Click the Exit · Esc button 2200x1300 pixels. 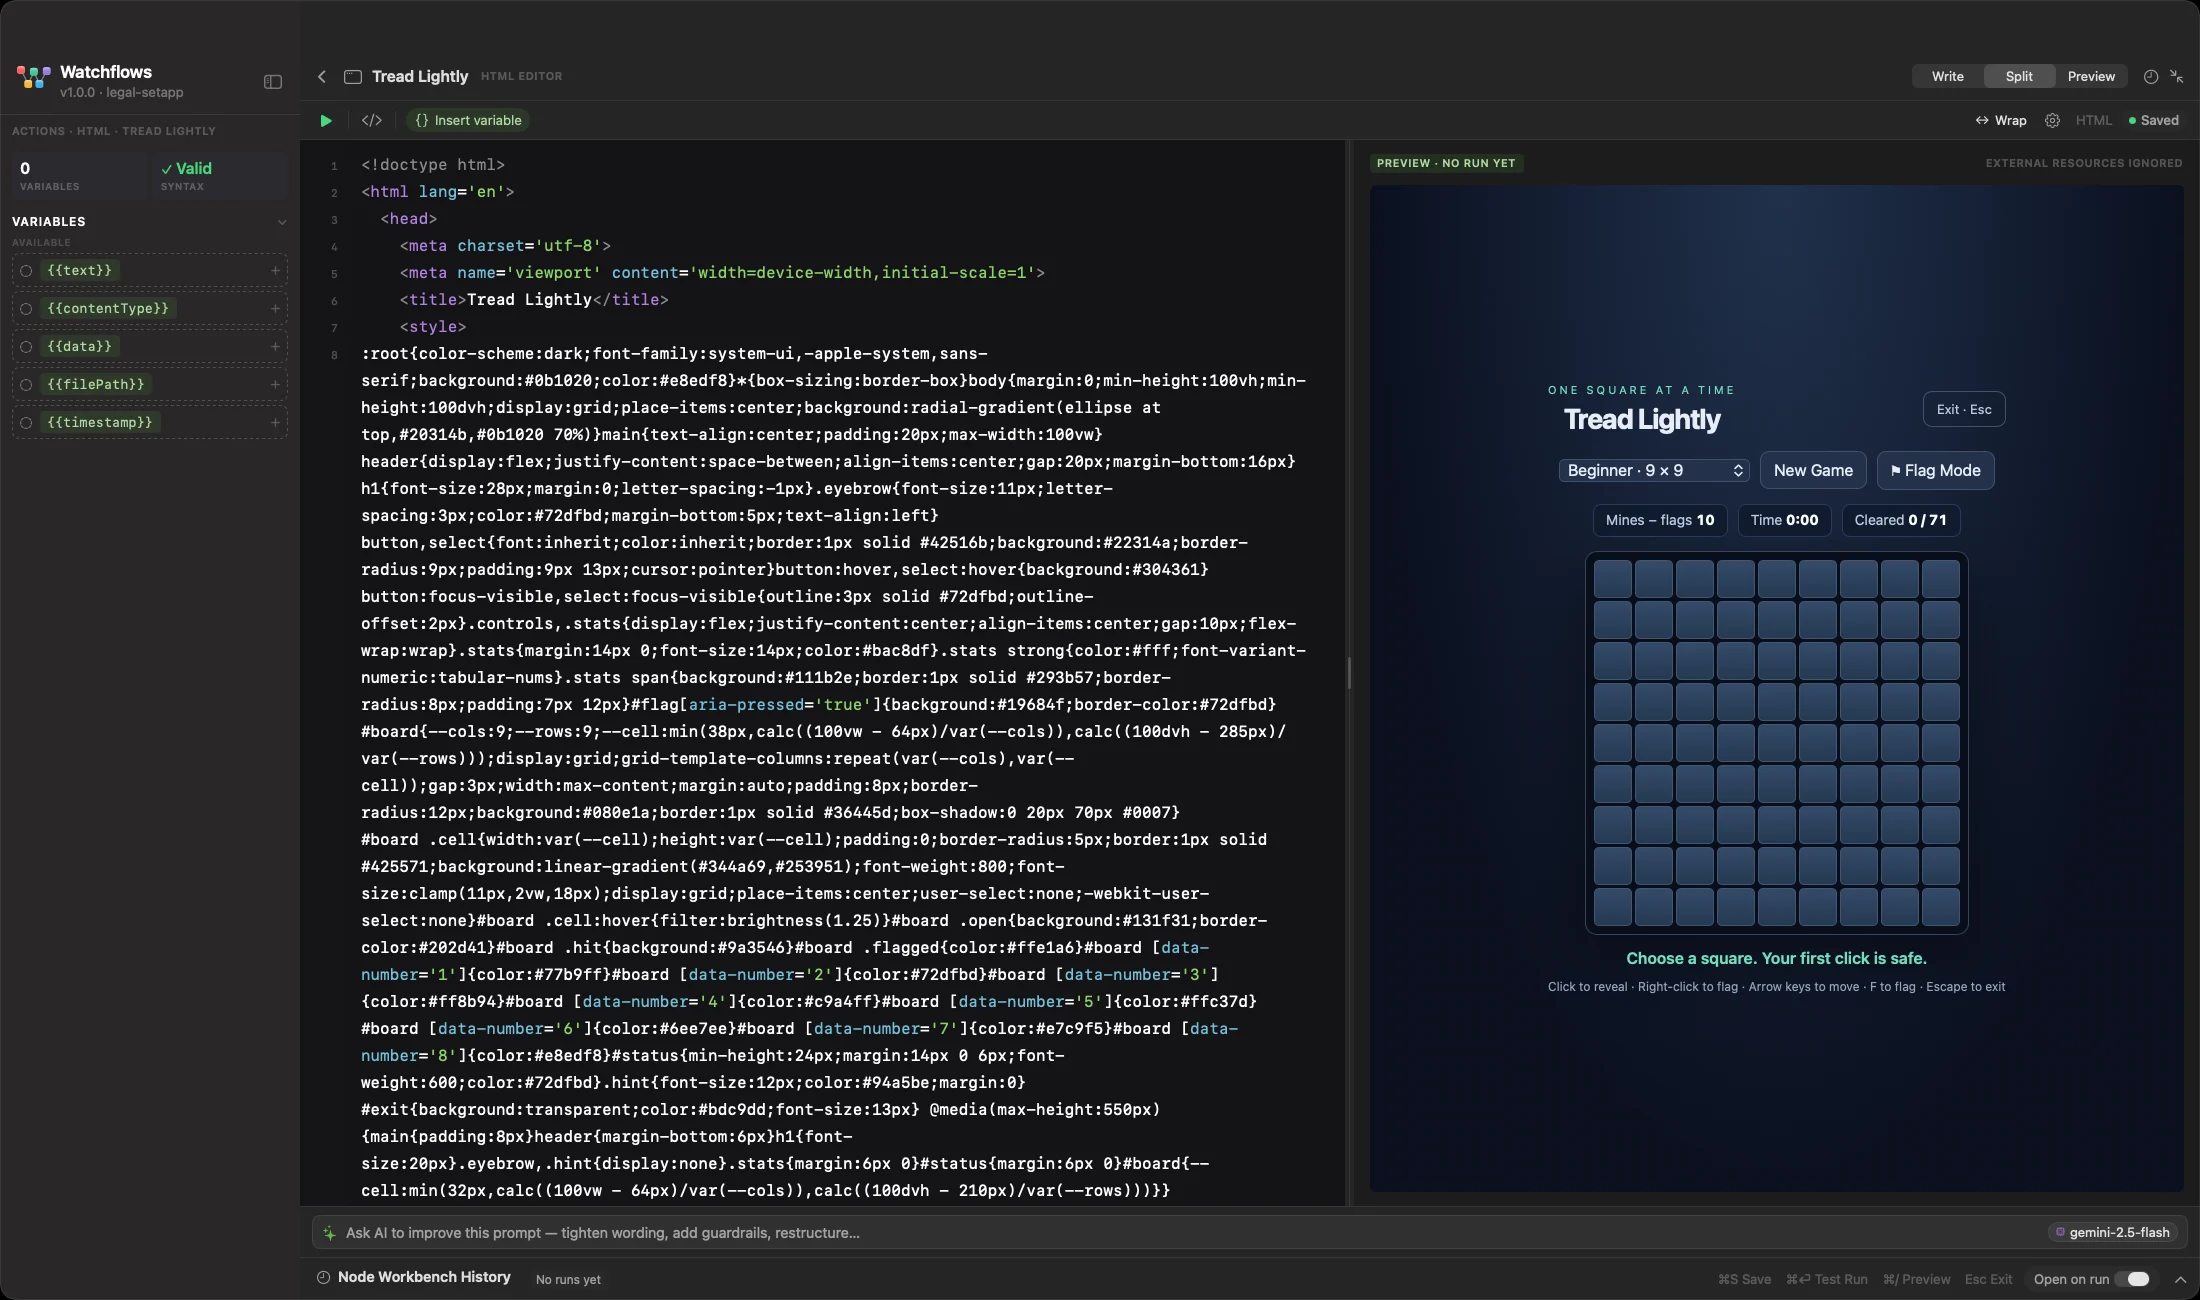pyautogui.click(x=1964, y=409)
